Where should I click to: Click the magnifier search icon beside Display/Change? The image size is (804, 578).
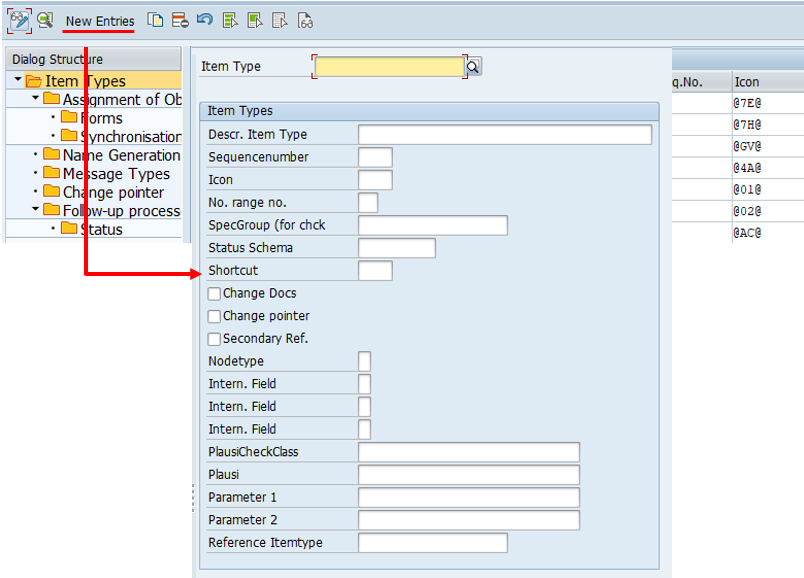(45, 20)
